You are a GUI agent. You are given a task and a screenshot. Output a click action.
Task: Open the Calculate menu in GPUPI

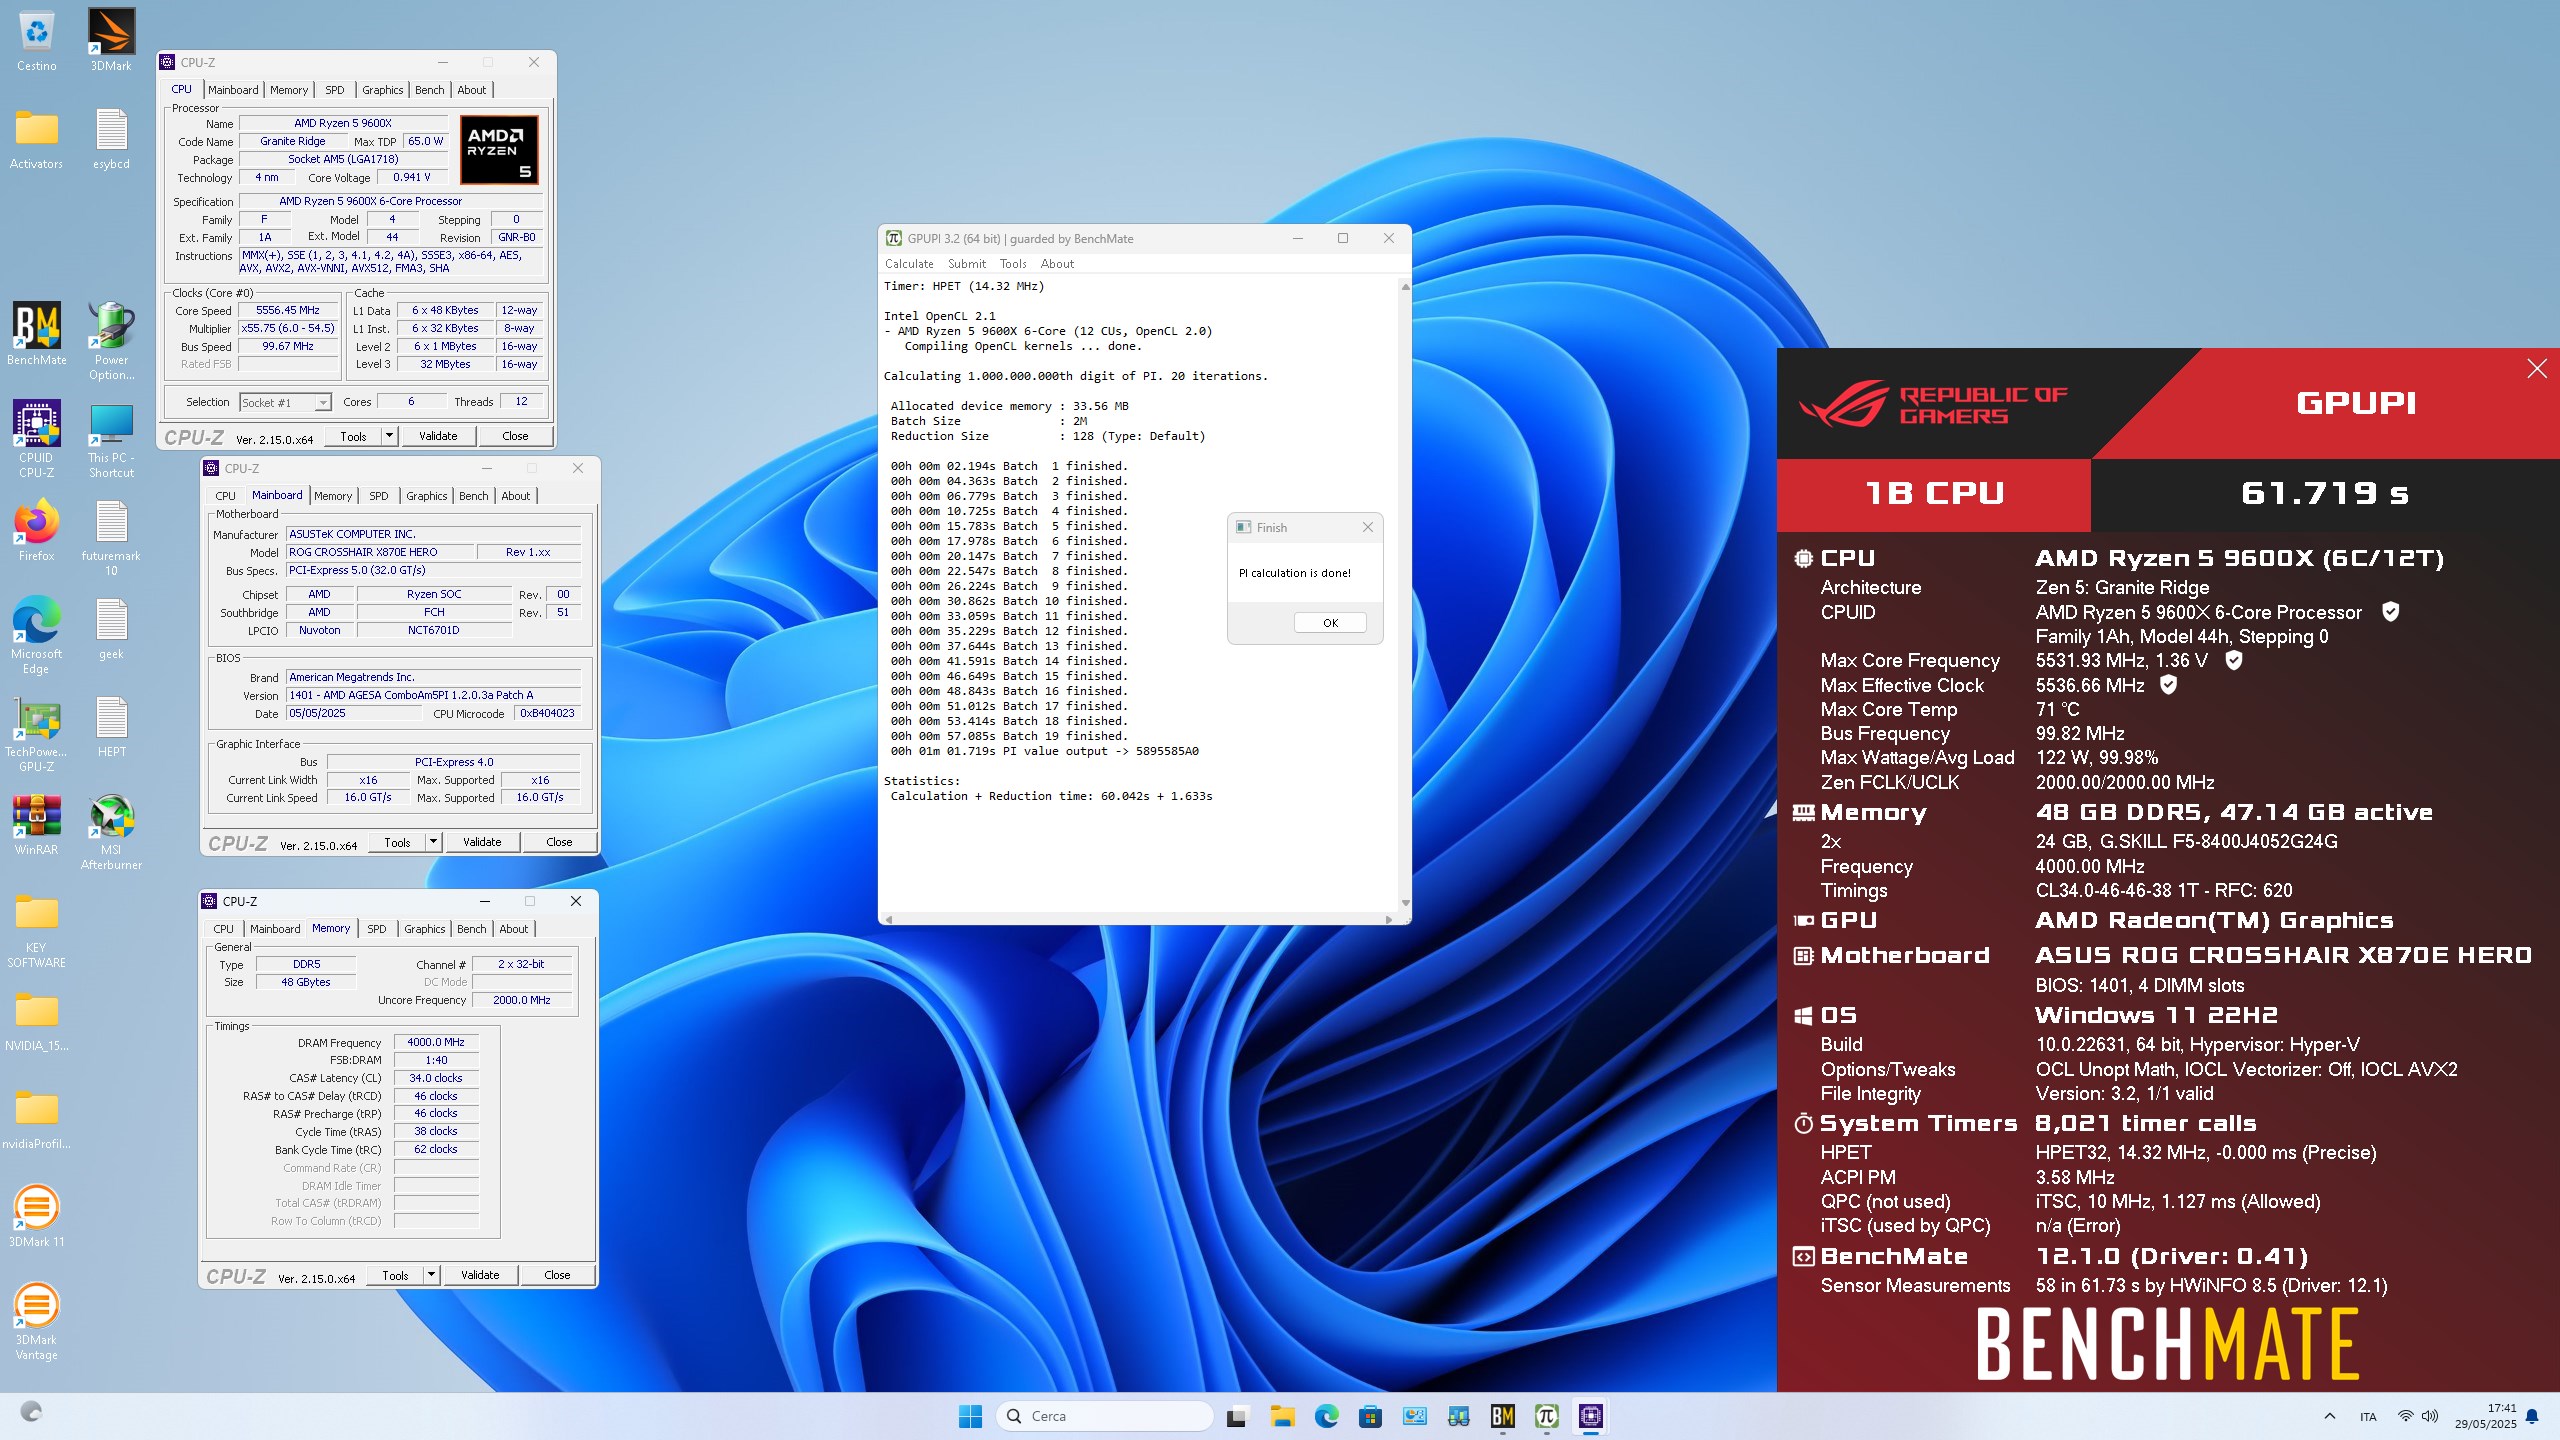909,264
